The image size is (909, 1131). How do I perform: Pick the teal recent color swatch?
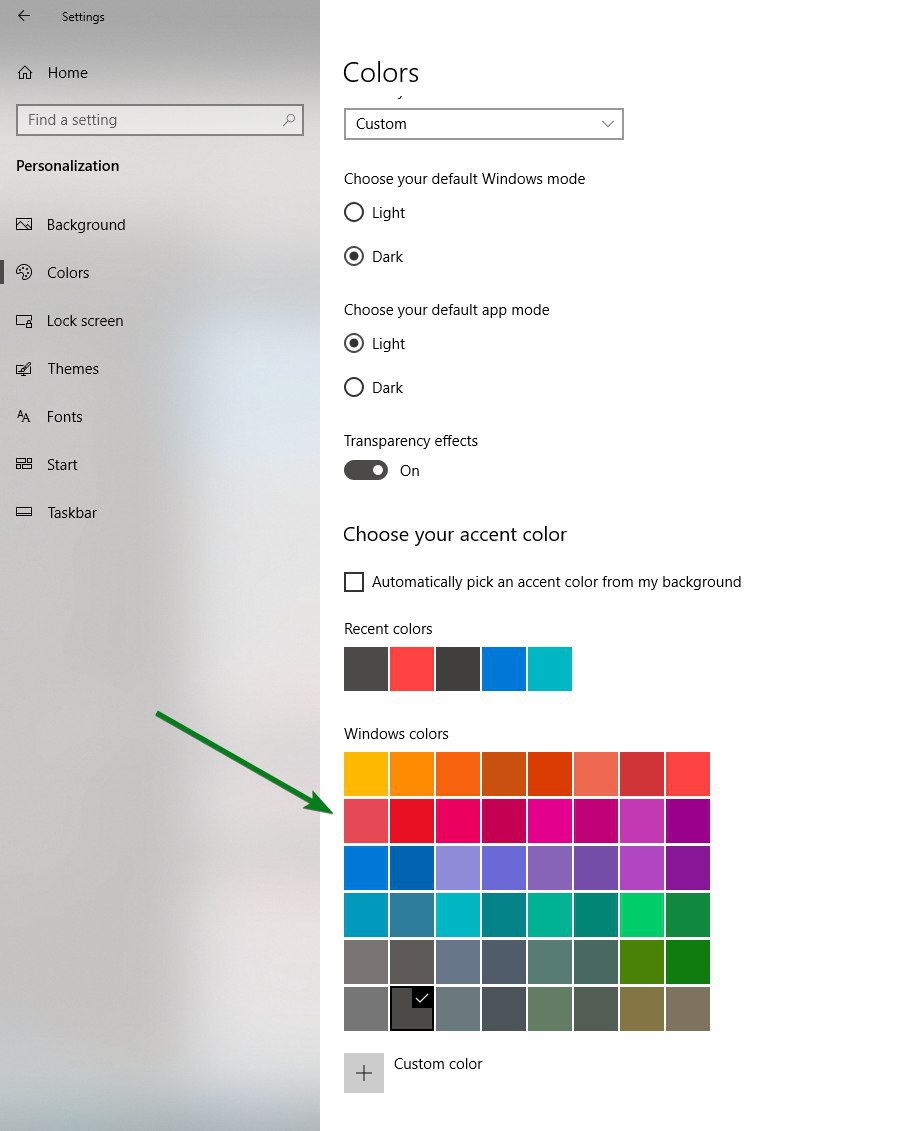[550, 669]
